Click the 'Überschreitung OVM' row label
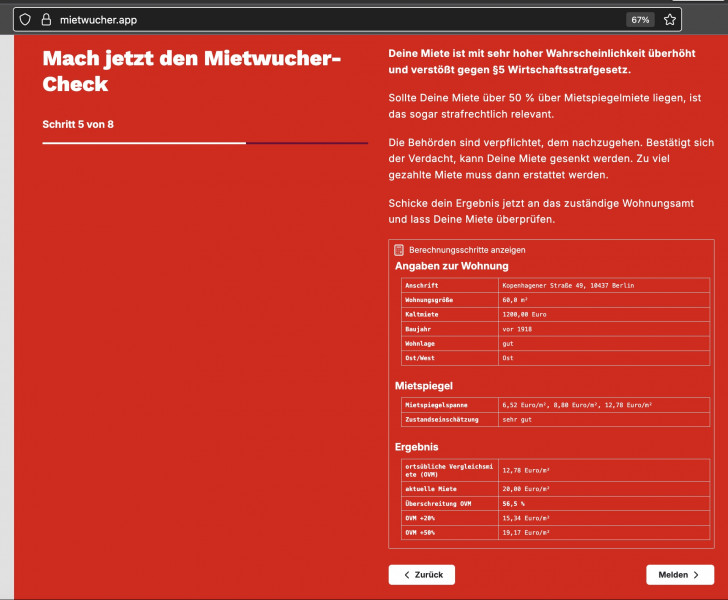Image resolution: width=728 pixels, height=600 pixels. coord(438,503)
